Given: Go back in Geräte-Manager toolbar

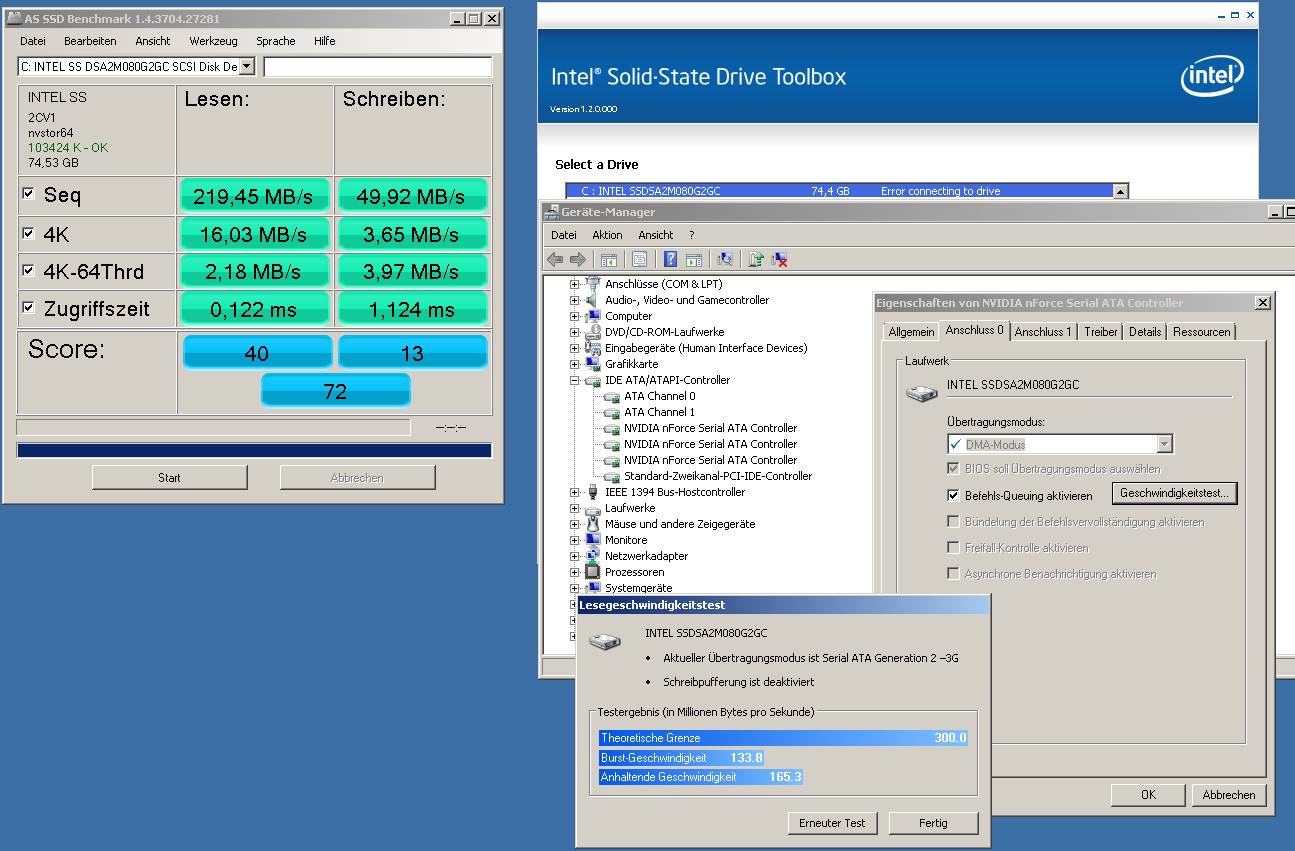Looking at the screenshot, I should pos(555,259).
